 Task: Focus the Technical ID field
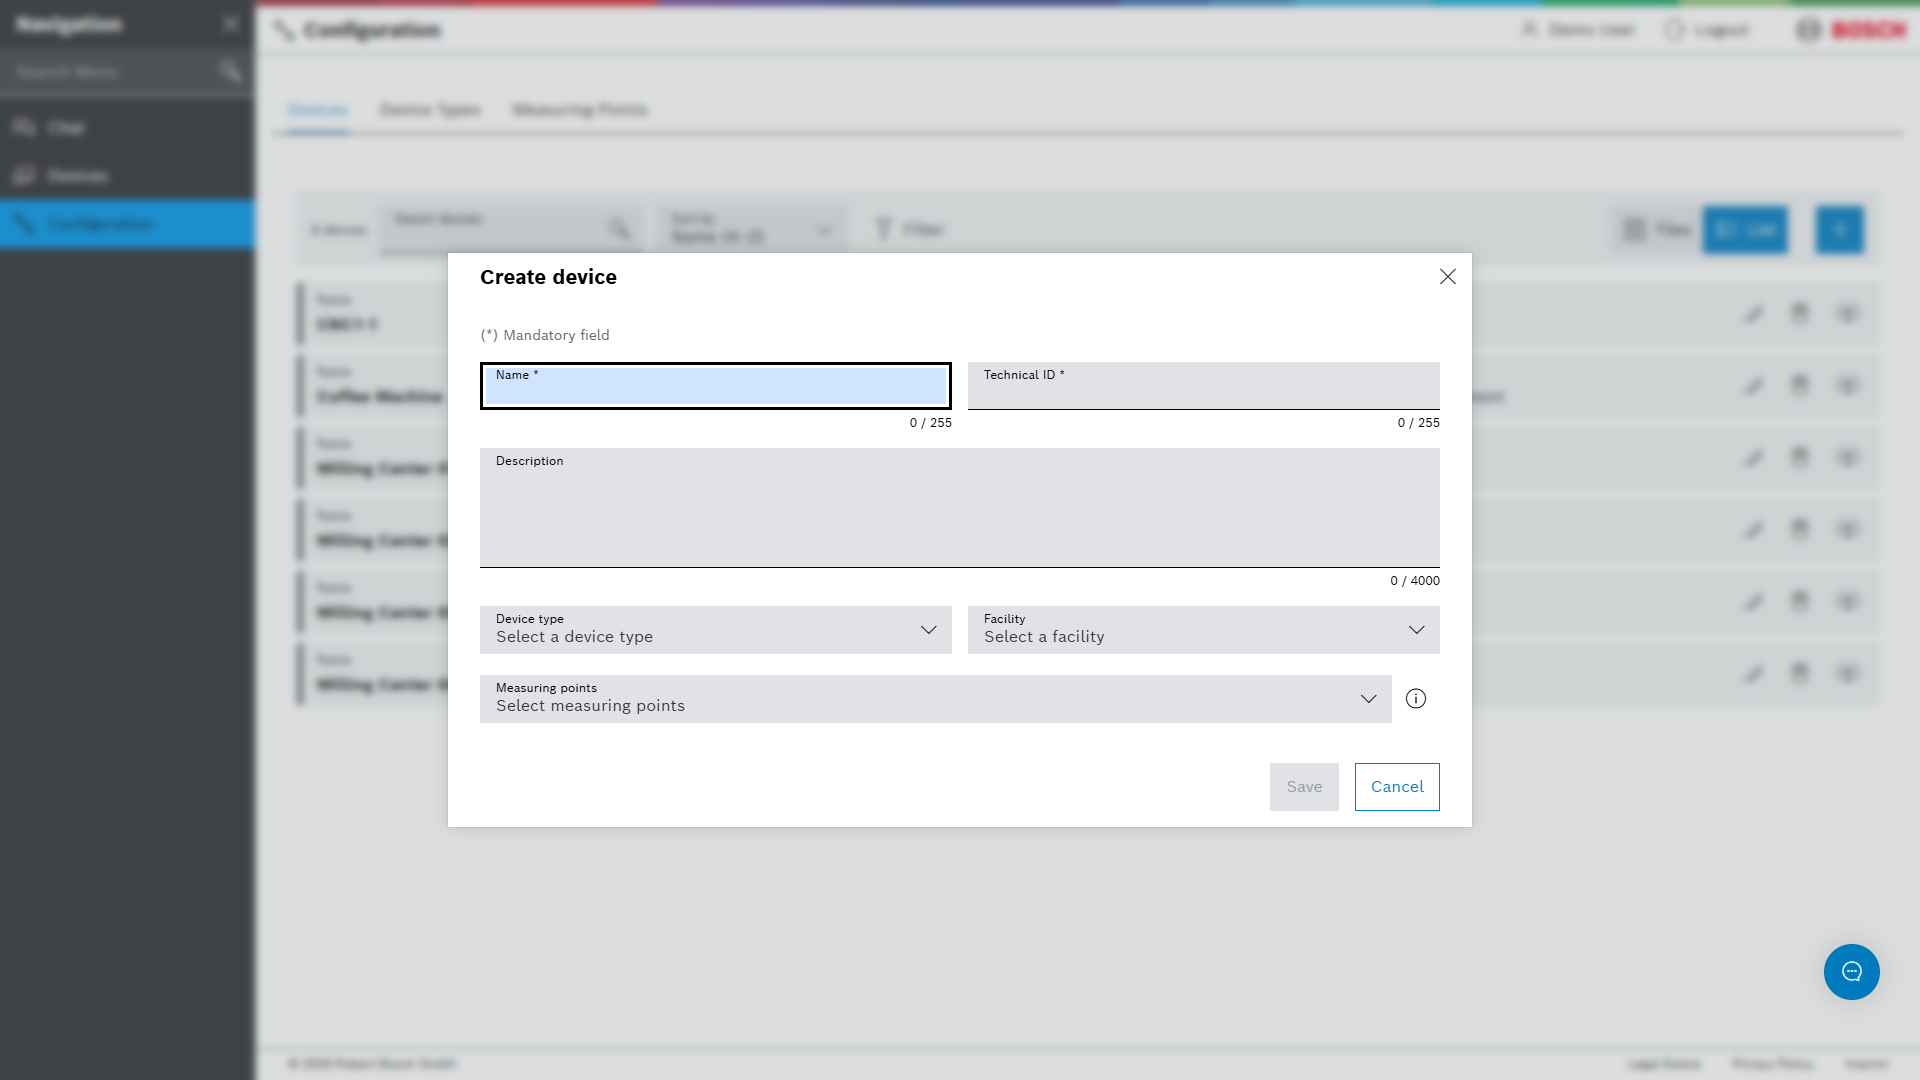(1204, 386)
